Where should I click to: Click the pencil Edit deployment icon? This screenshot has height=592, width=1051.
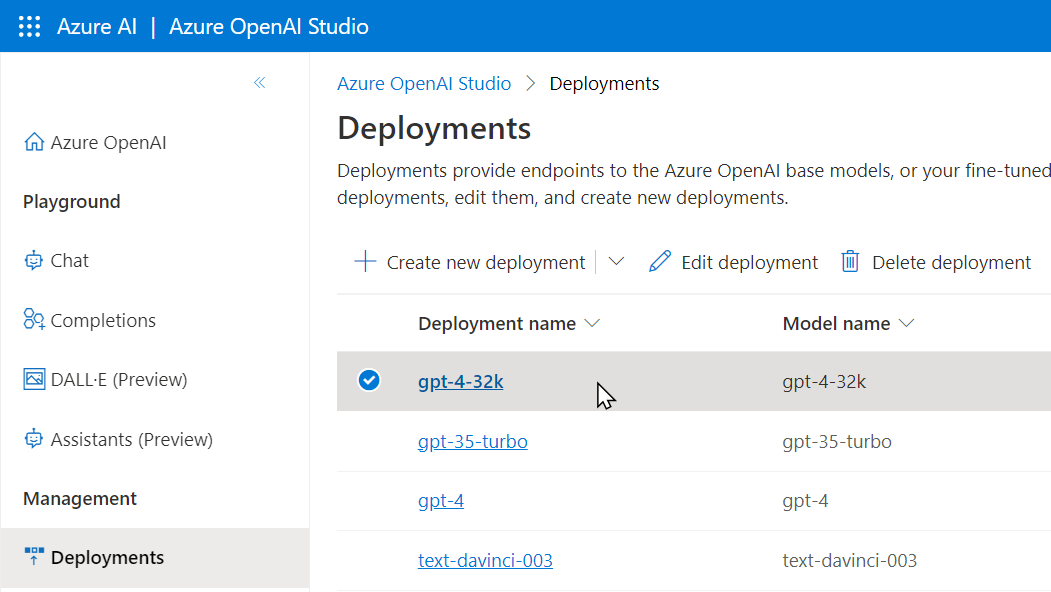660,261
